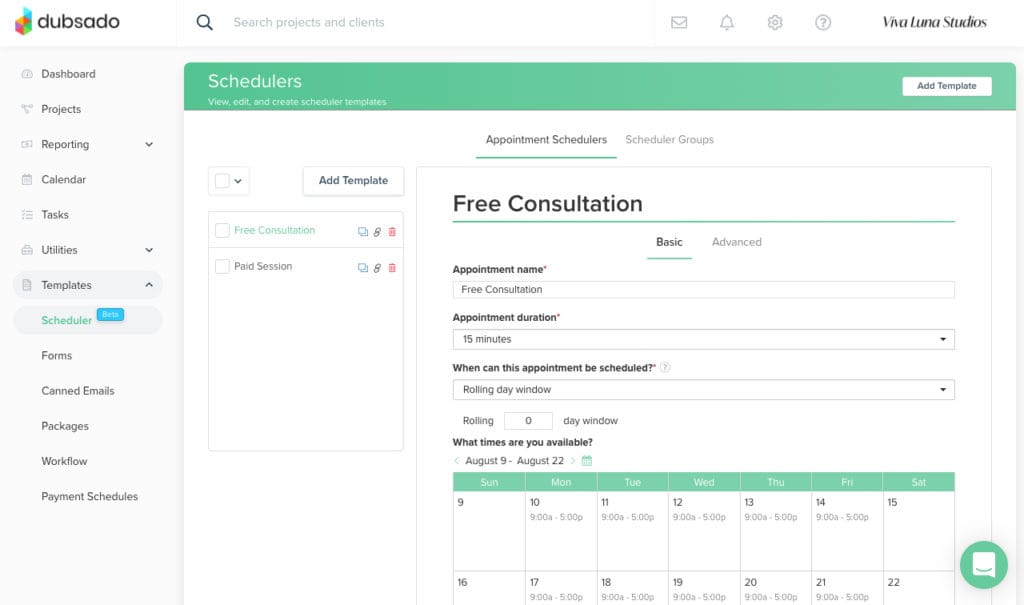Switch to Appointment Schedulers tab

(546, 140)
